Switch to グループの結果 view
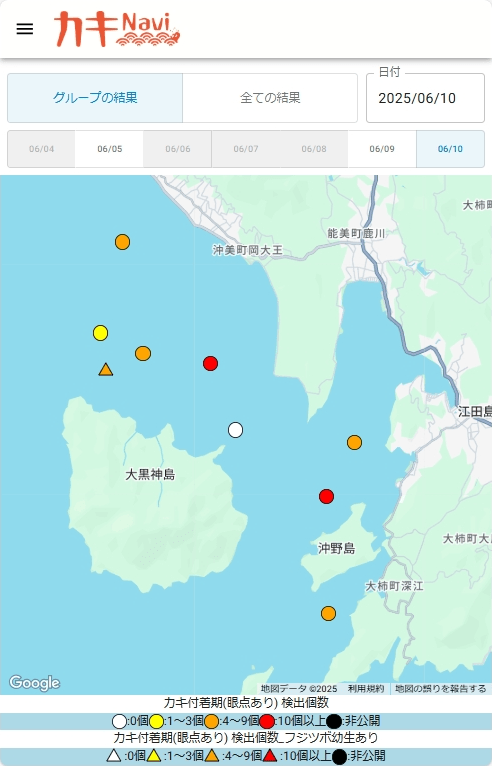The height and width of the screenshot is (766, 492). coord(95,98)
